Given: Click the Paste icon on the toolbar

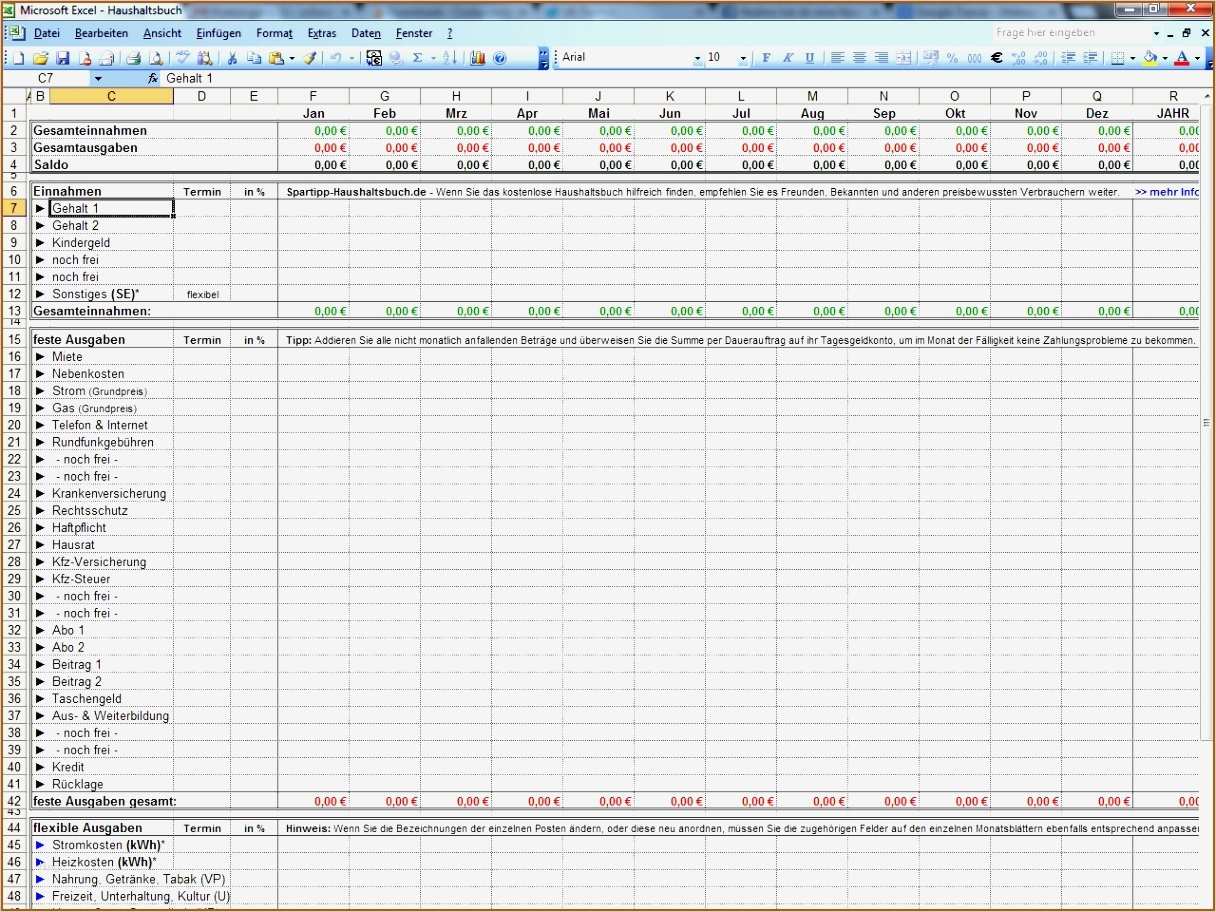Looking at the screenshot, I should coord(273,57).
